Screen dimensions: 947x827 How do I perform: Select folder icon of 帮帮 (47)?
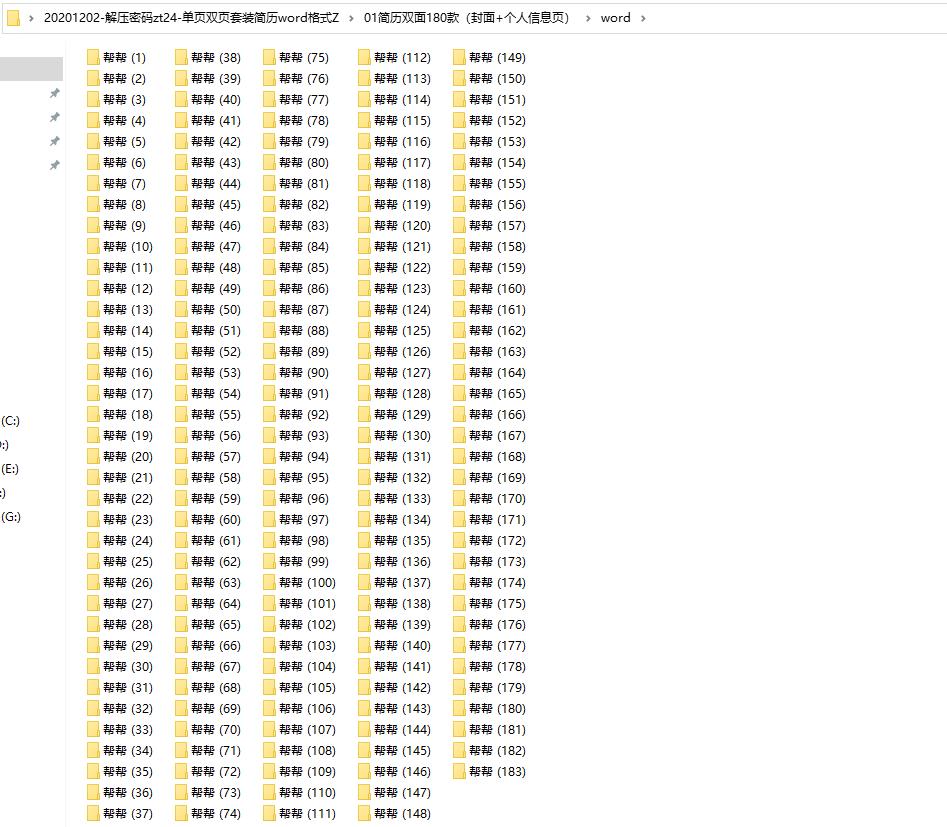click(x=181, y=246)
